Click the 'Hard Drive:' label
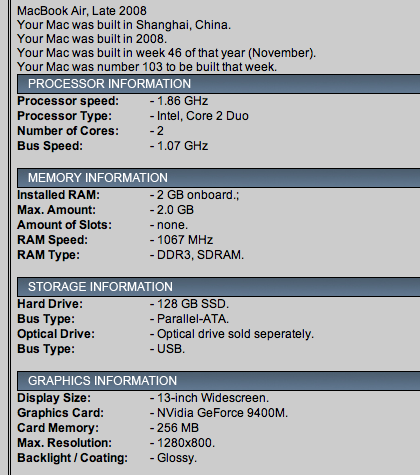The width and height of the screenshot is (420, 475). tap(50, 304)
